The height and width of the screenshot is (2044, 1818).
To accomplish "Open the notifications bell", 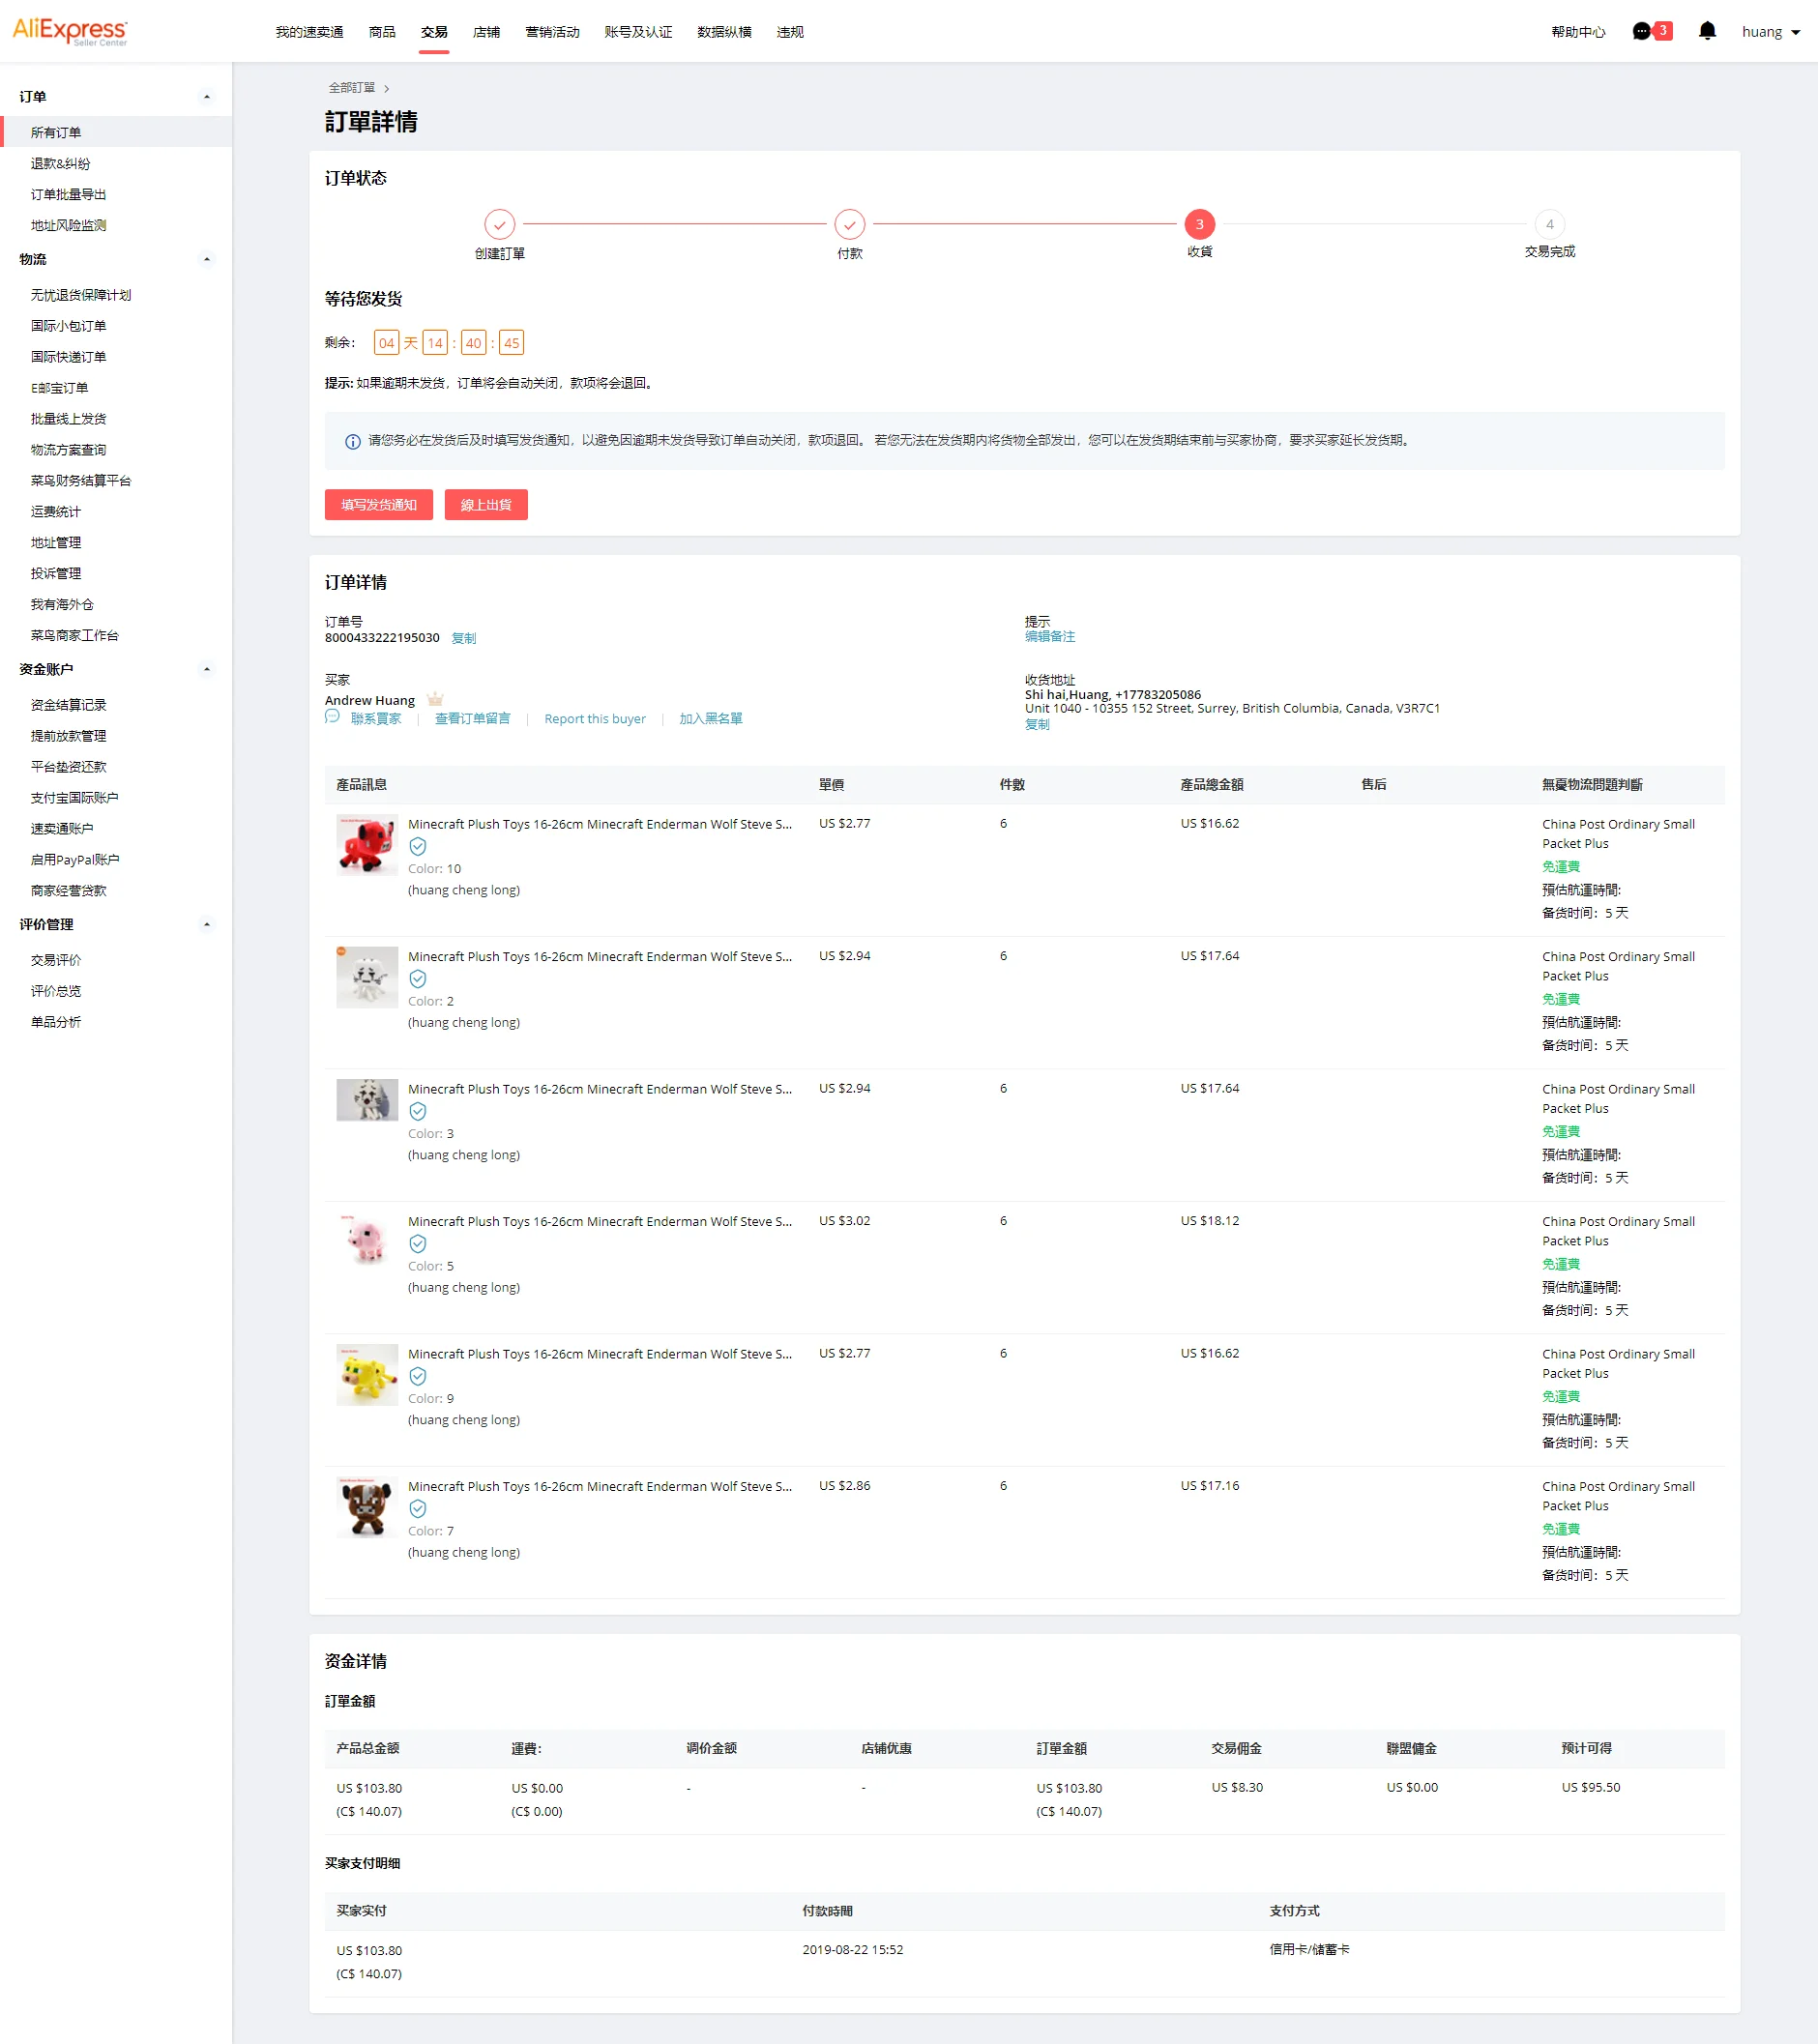I will click(x=1707, y=32).
